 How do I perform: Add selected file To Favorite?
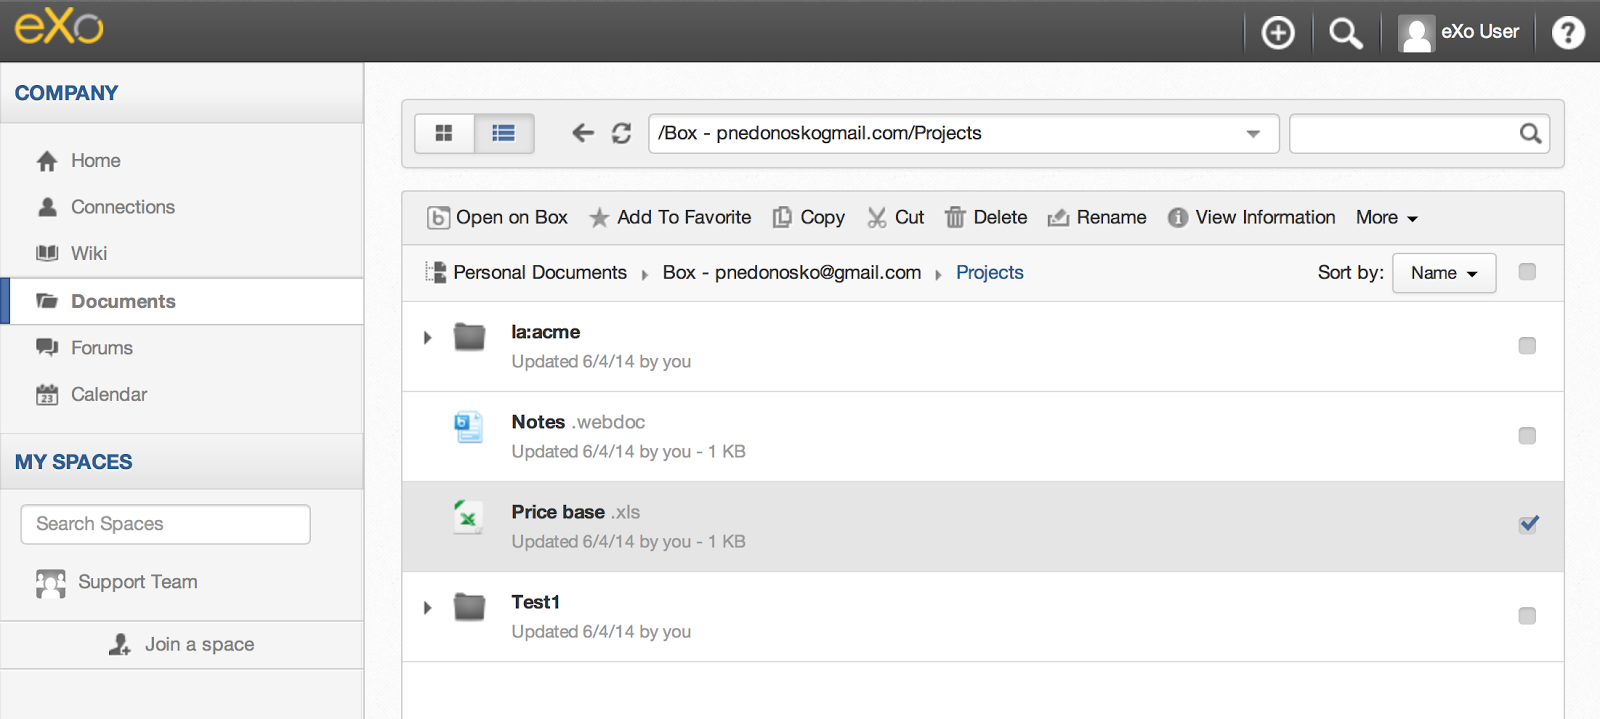[670, 217]
